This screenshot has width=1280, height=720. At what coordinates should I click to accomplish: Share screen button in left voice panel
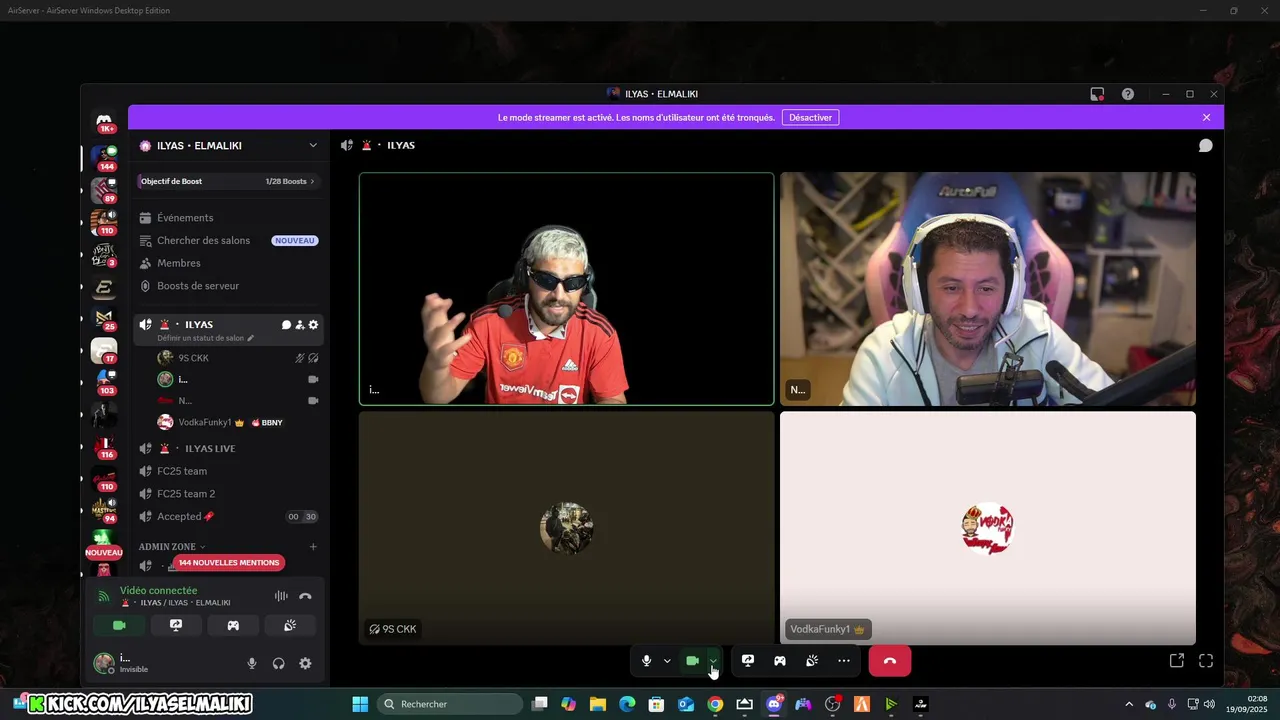176,625
